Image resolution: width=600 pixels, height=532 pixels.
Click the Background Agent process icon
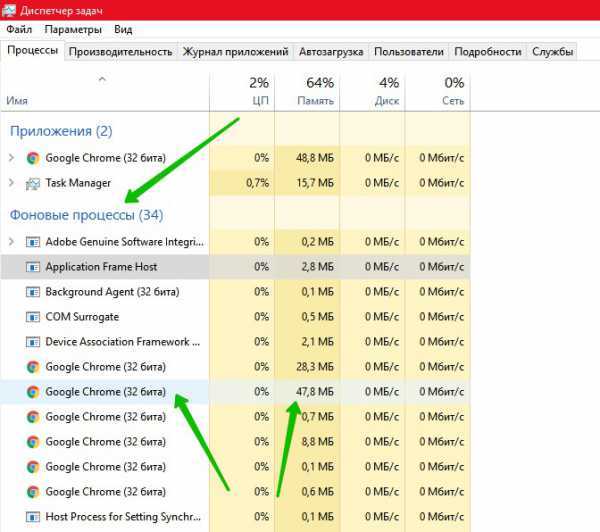click(x=33, y=292)
